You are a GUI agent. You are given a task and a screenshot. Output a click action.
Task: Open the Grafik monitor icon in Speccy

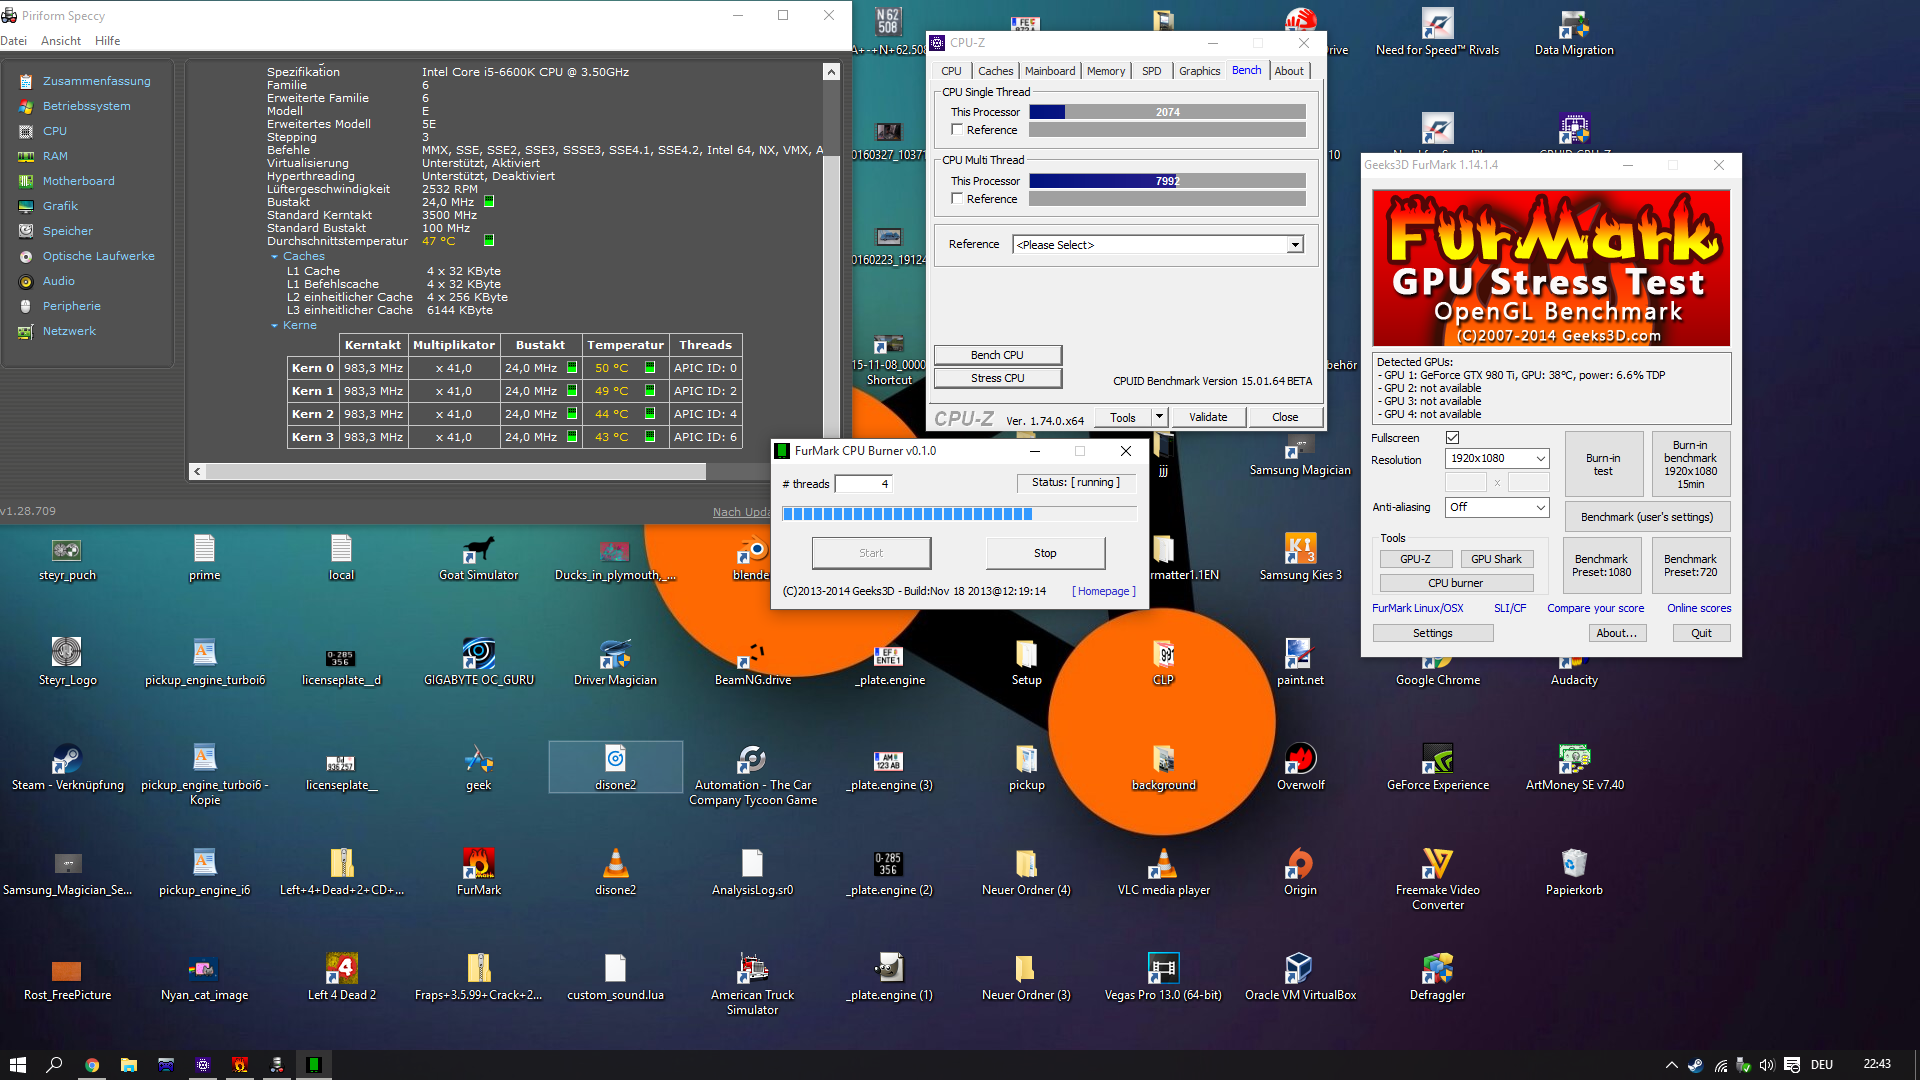[26, 206]
